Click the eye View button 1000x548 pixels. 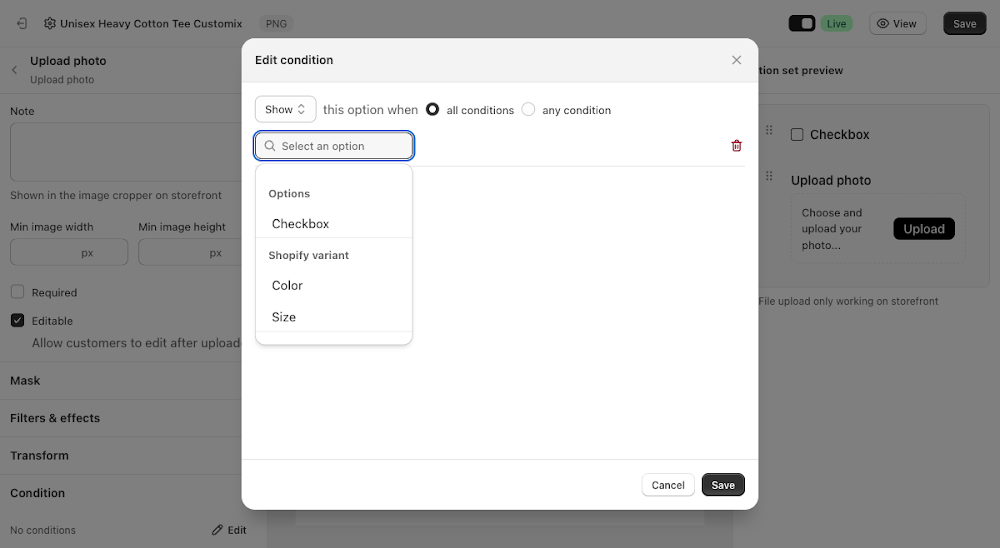pyautogui.click(x=897, y=24)
